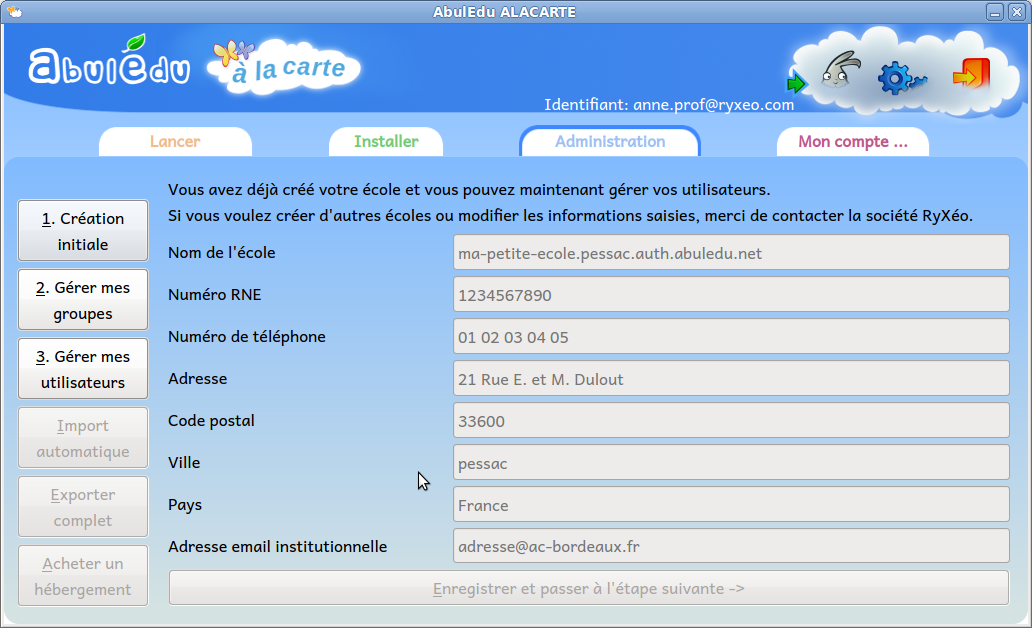Click the 'Nom de l'école' label
This screenshot has height=628, width=1032.
click(x=222, y=253)
